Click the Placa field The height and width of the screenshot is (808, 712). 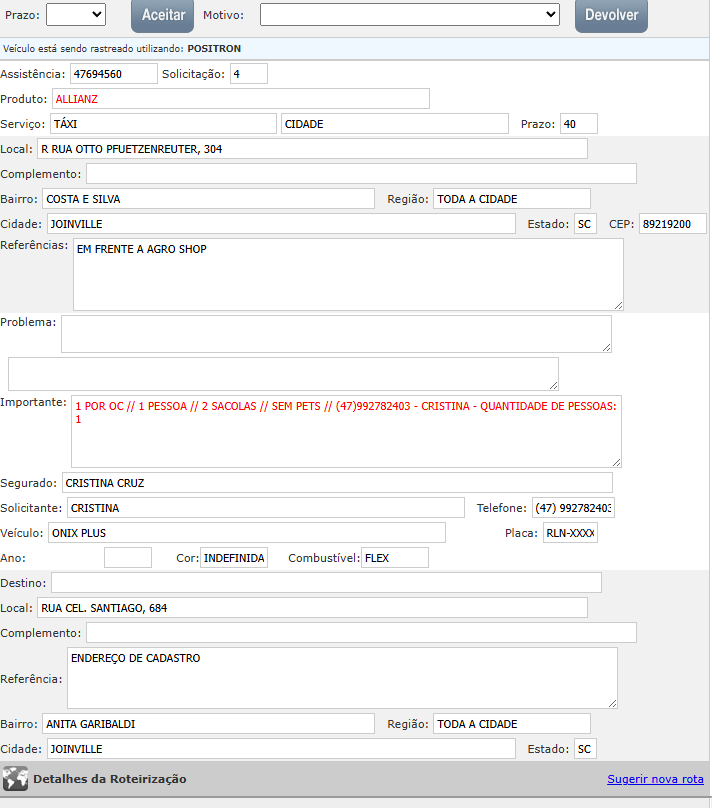click(x=570, y=533)
